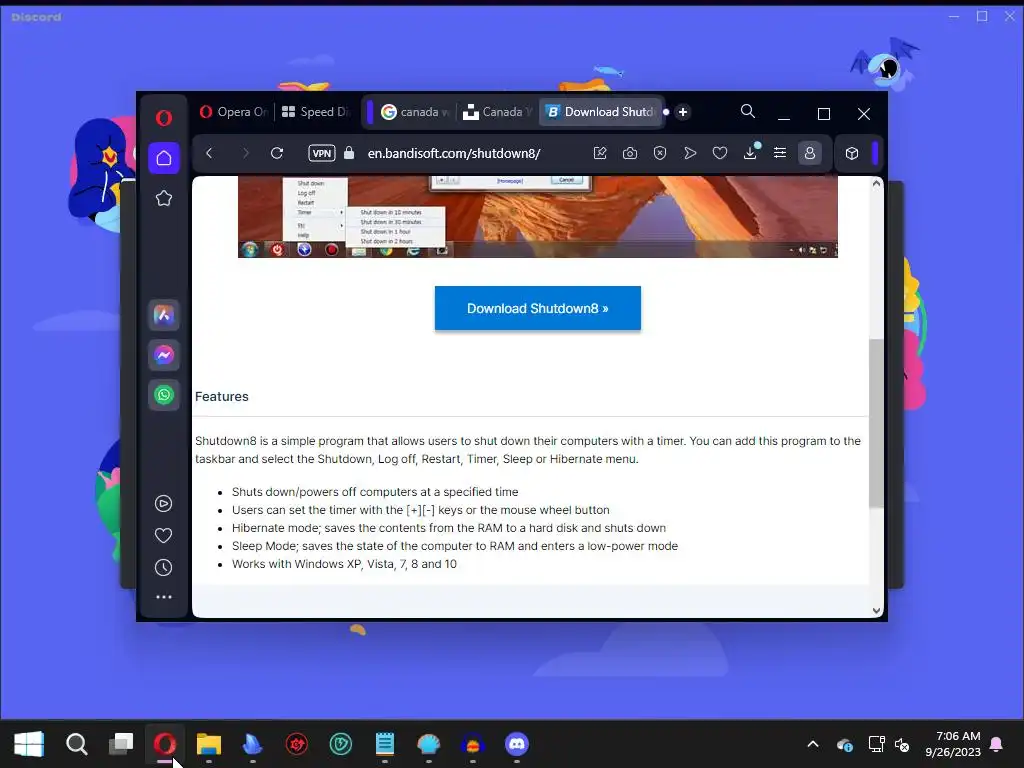Click the Features heading
The width and height of the screenshot is (1024, 768).
(x=221, y=396)
